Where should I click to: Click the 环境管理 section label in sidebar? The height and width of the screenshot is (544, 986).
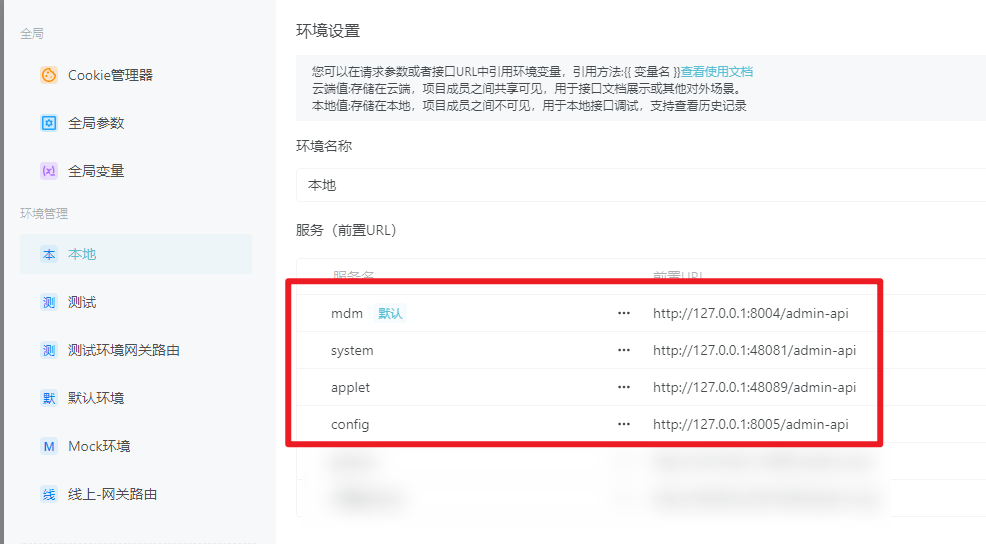coord(44,213)
